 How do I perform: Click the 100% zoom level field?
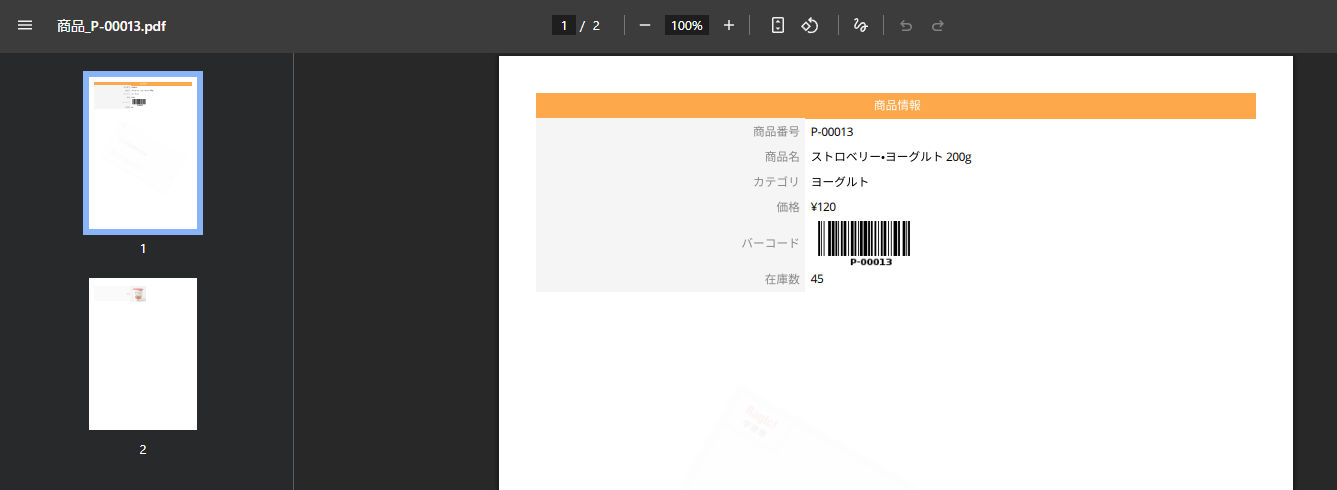click(687, 25)
